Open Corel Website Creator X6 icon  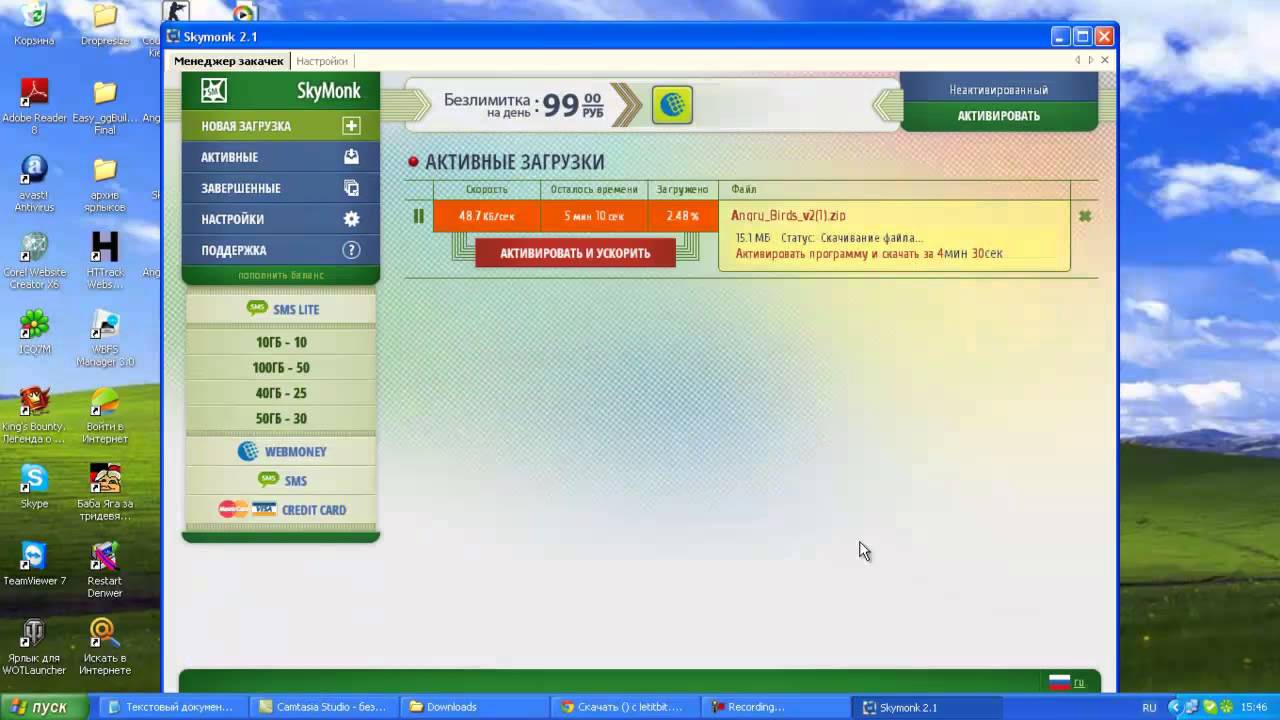point(34,261)
